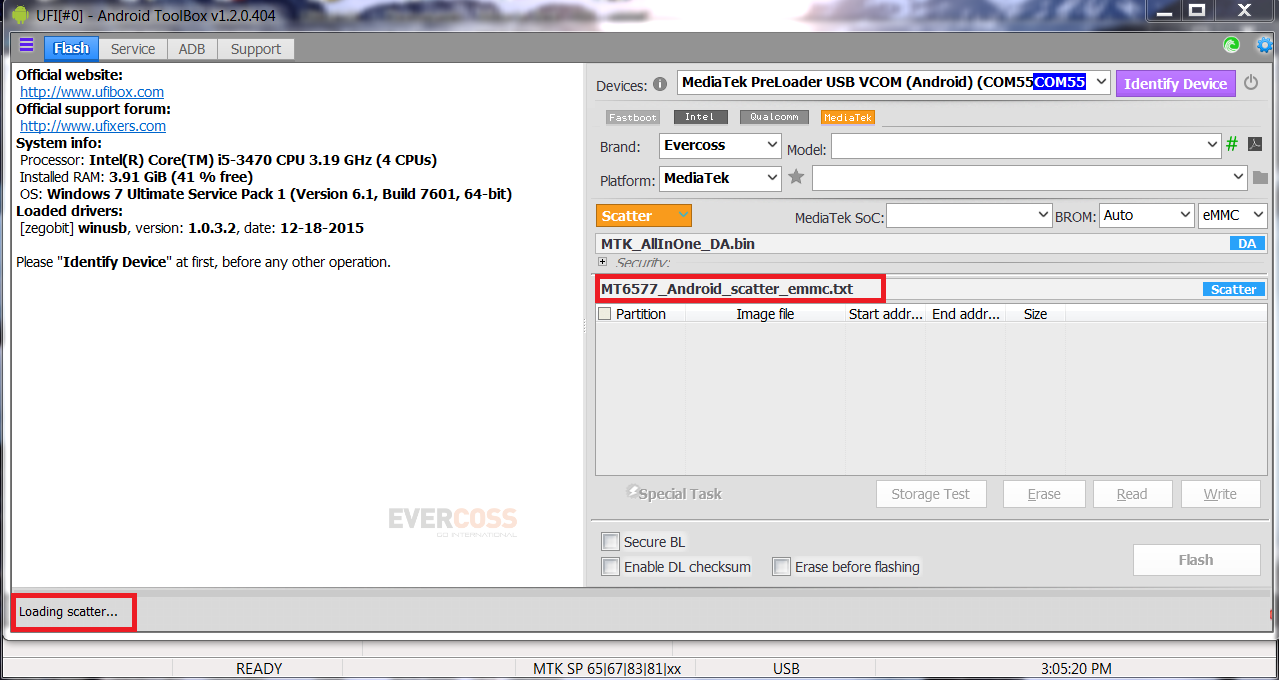Click the Partition column header label
The height and width of the screenshot is (680, 1279).
(x=641, y=314)
